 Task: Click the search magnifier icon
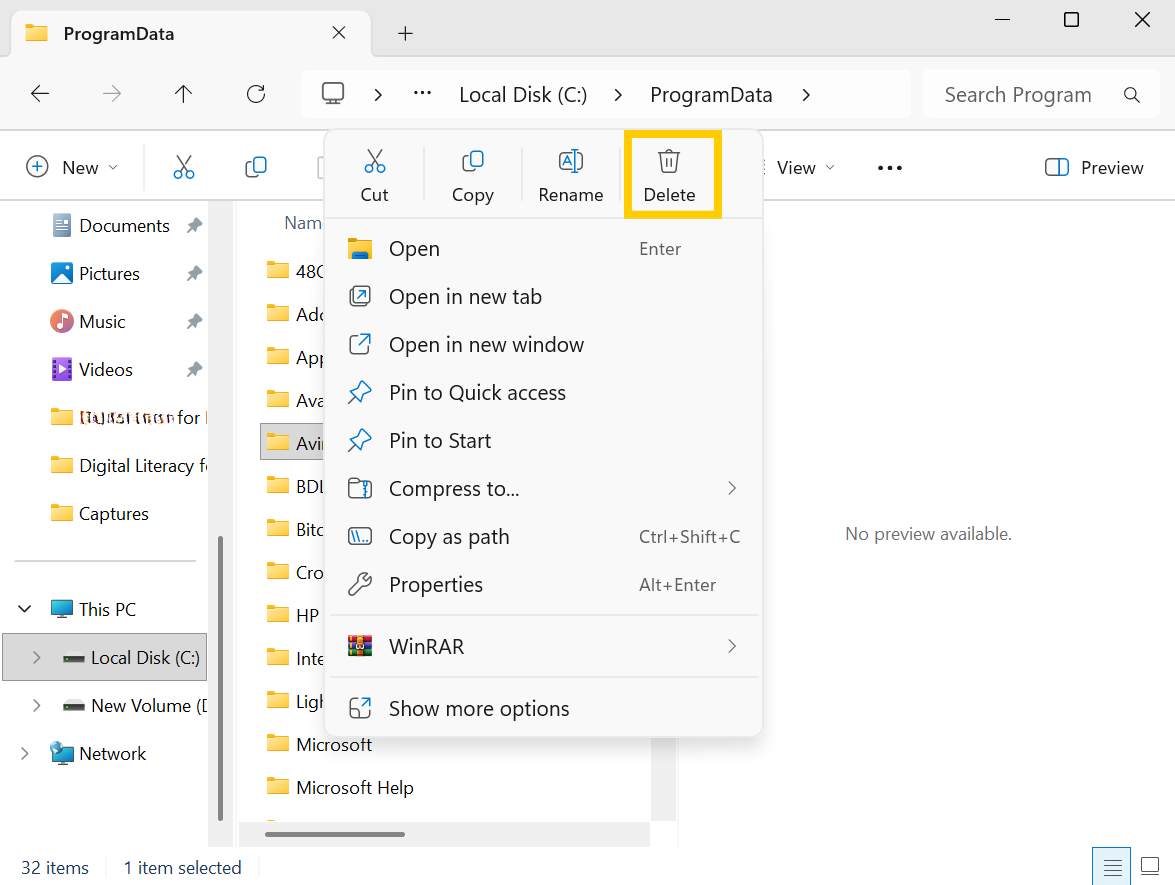point(1132,95)
